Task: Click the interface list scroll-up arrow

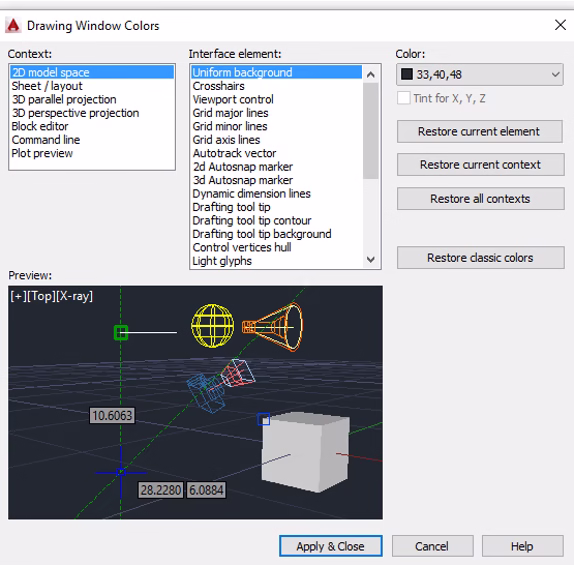Action: click(371, 75)
